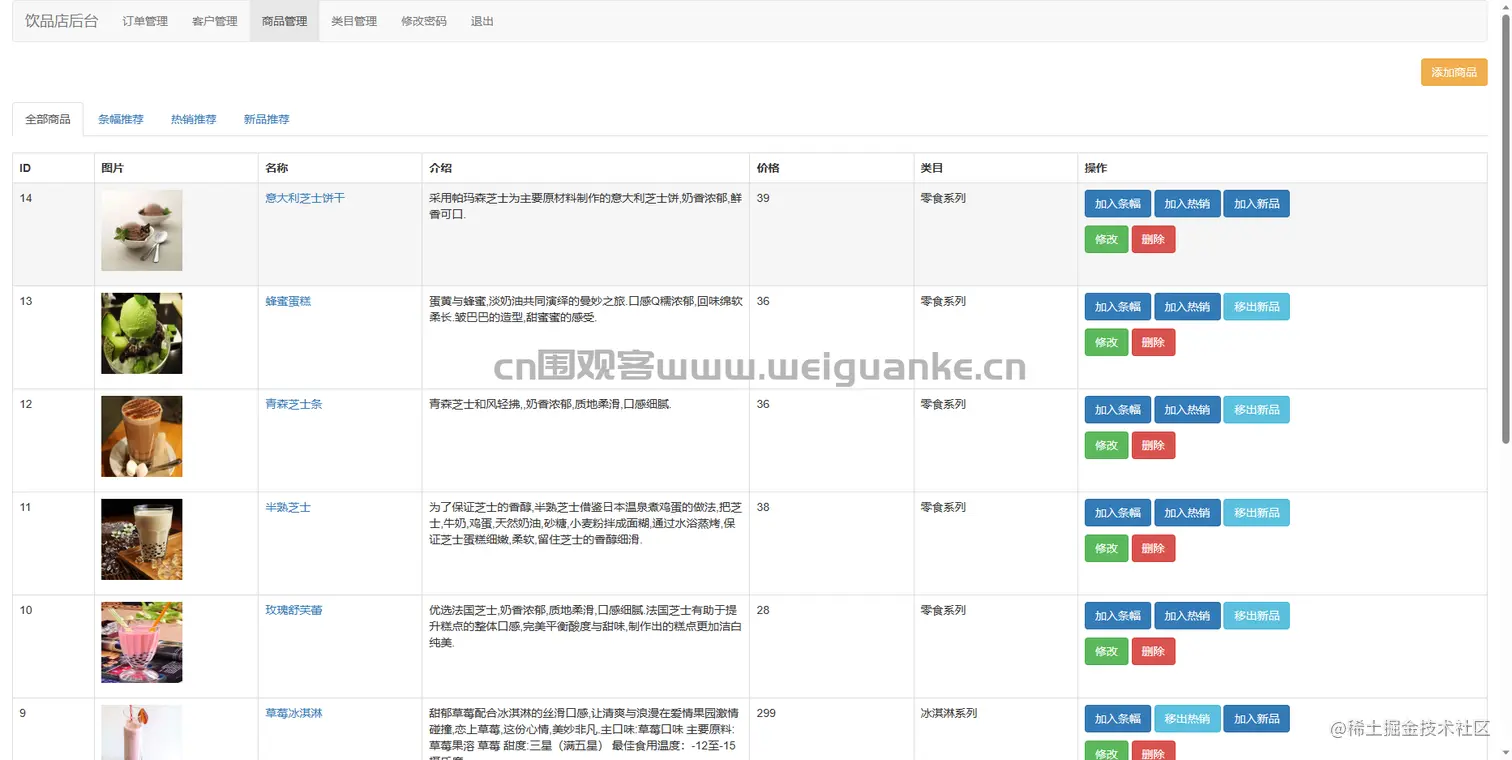
Task: Click 移出新品 for 半熟芝士
Action: 1256,513
